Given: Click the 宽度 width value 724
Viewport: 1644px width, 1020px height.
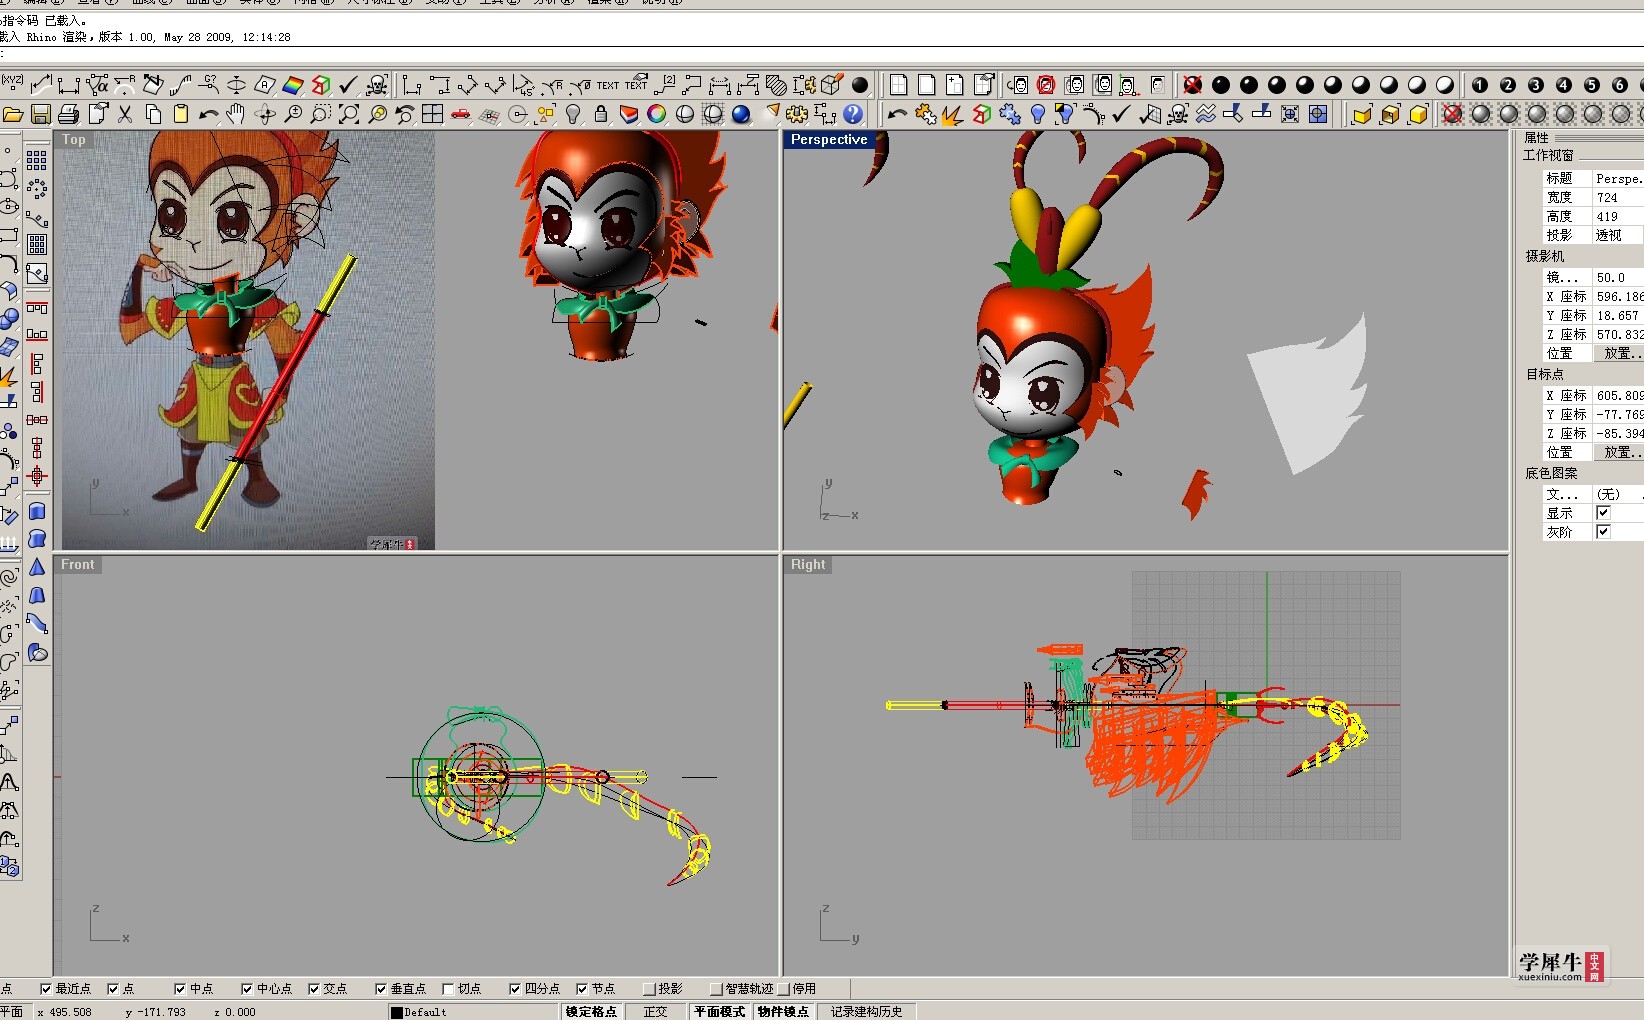Looking at the screenshot, I should tap(1617, 197).
